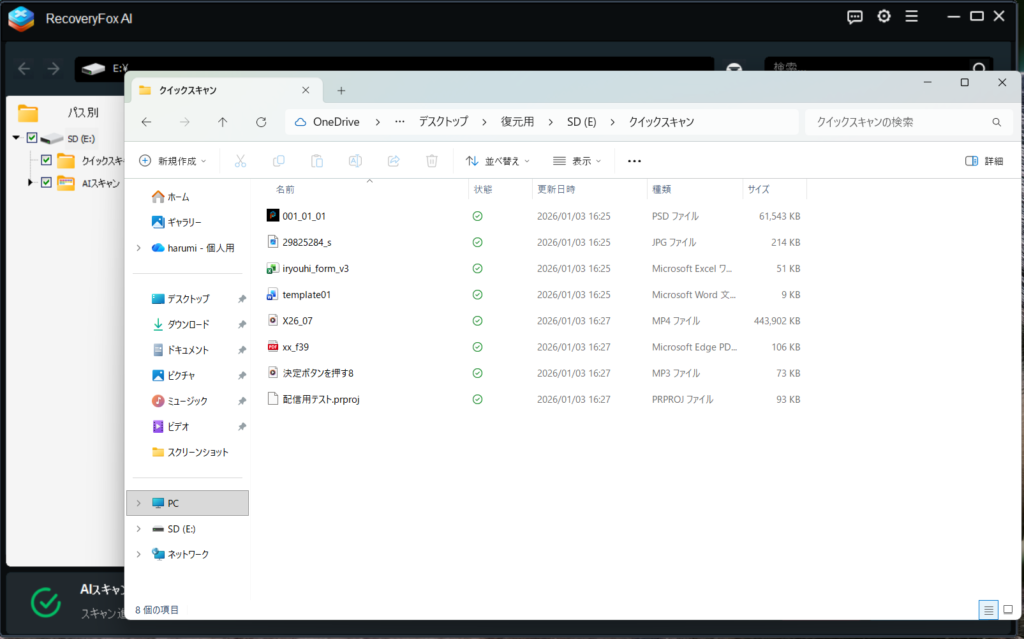
Task: Click the delete trash icon in toolbar
Action: click(x=432, y=160)
